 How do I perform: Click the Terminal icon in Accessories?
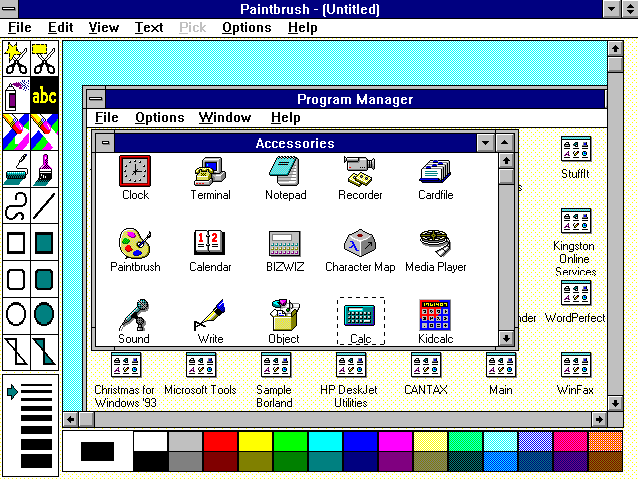click(x=210, y=171)
